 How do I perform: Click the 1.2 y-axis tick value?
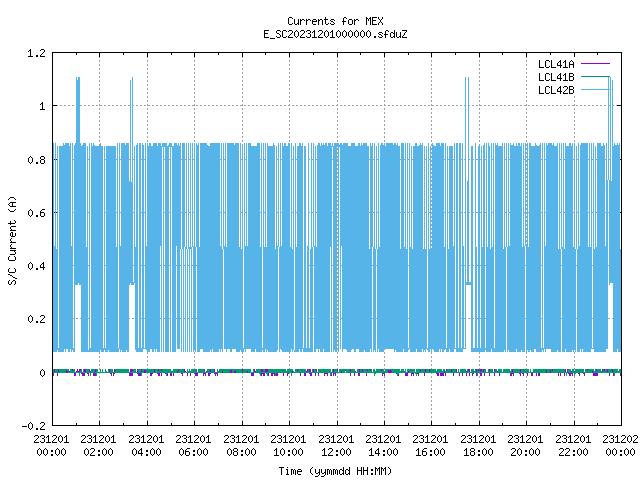point(36,53)
